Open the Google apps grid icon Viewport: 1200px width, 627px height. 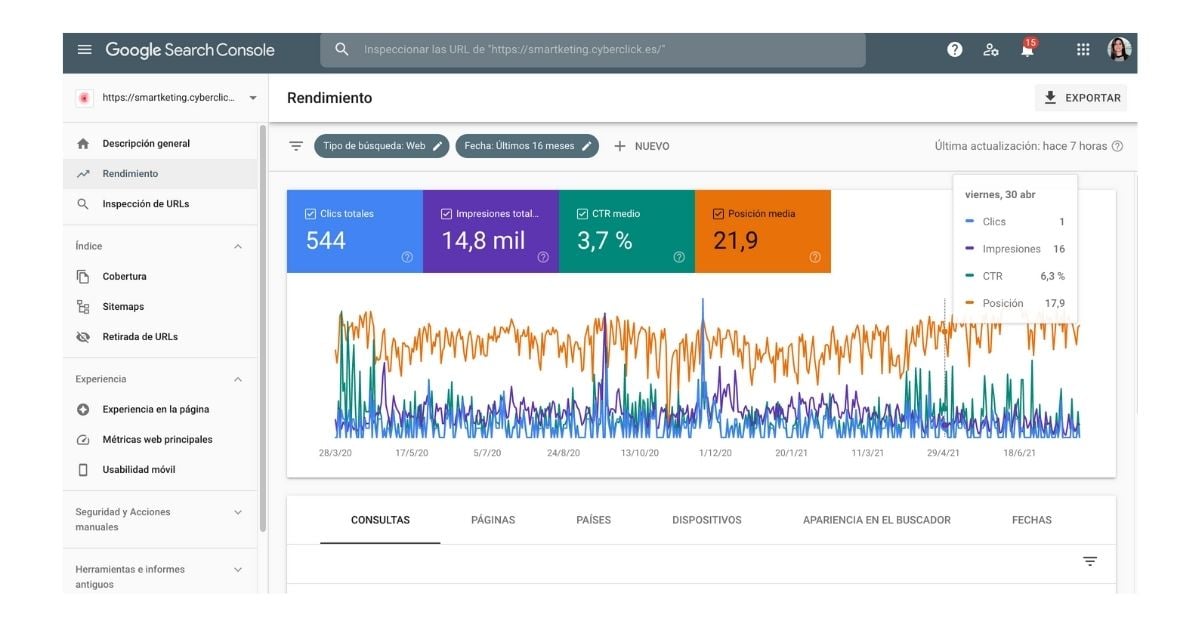[x=1083, y=49]
